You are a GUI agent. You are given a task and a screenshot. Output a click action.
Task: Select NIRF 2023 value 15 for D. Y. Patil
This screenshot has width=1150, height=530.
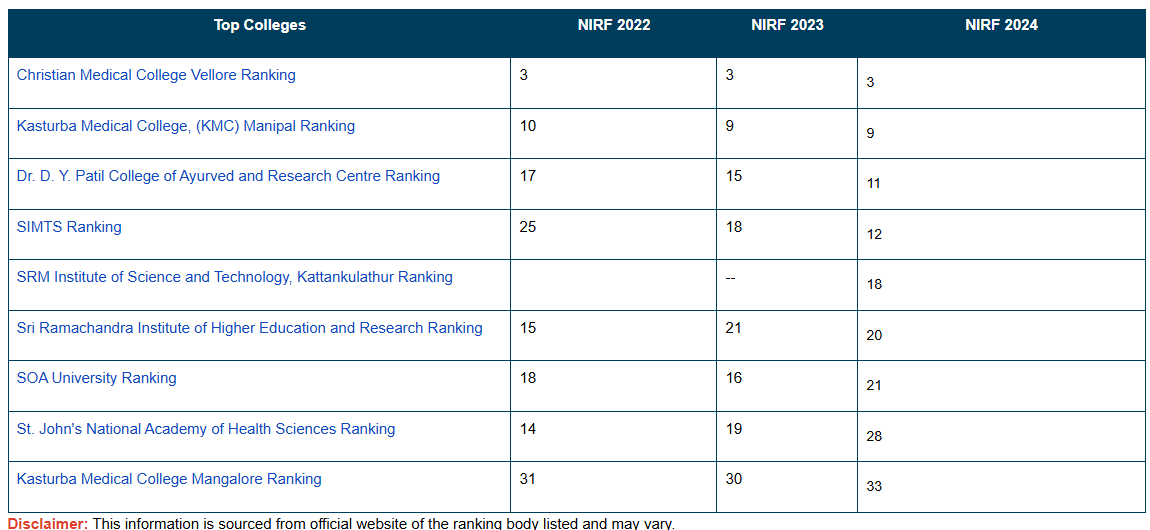pyautogui.click(x=733, y=176)
